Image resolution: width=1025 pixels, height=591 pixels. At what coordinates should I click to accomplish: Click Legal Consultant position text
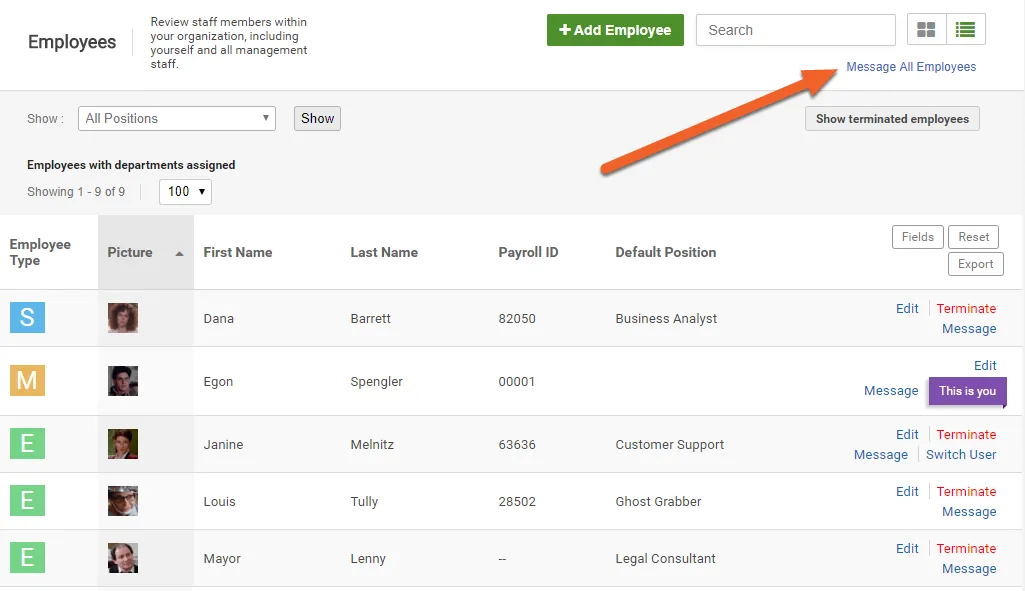[x=665, y=558]
